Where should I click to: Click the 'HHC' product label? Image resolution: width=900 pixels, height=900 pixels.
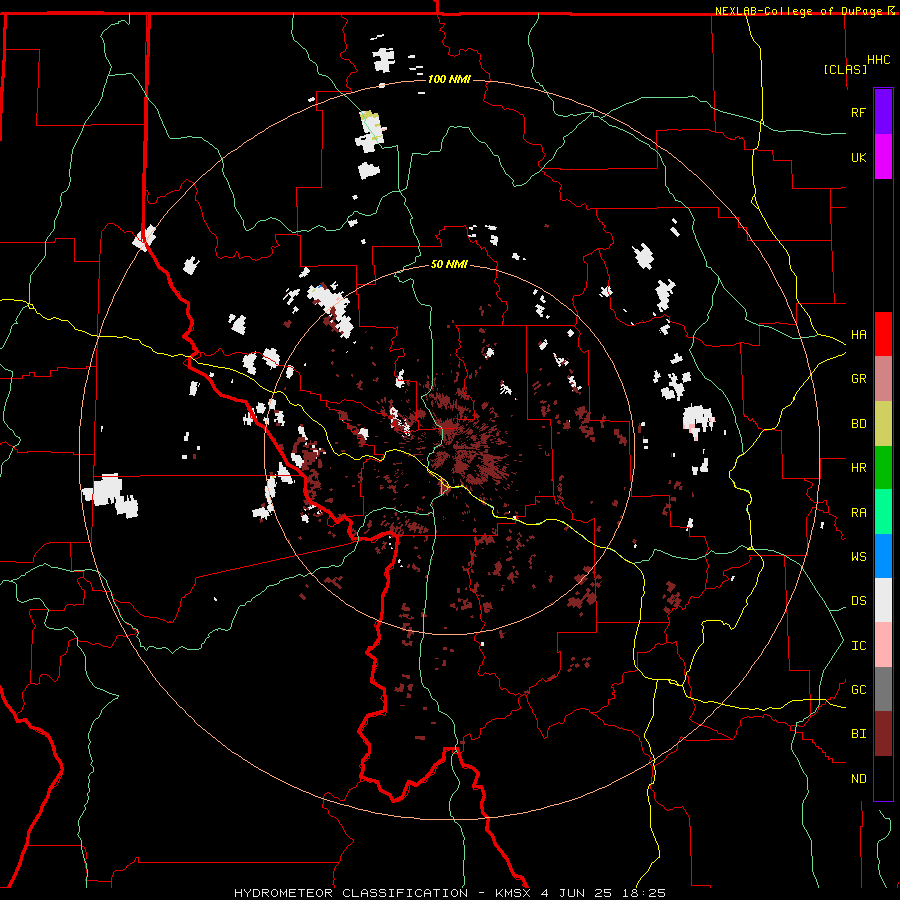pyautogui.click(x=879, y=60)
